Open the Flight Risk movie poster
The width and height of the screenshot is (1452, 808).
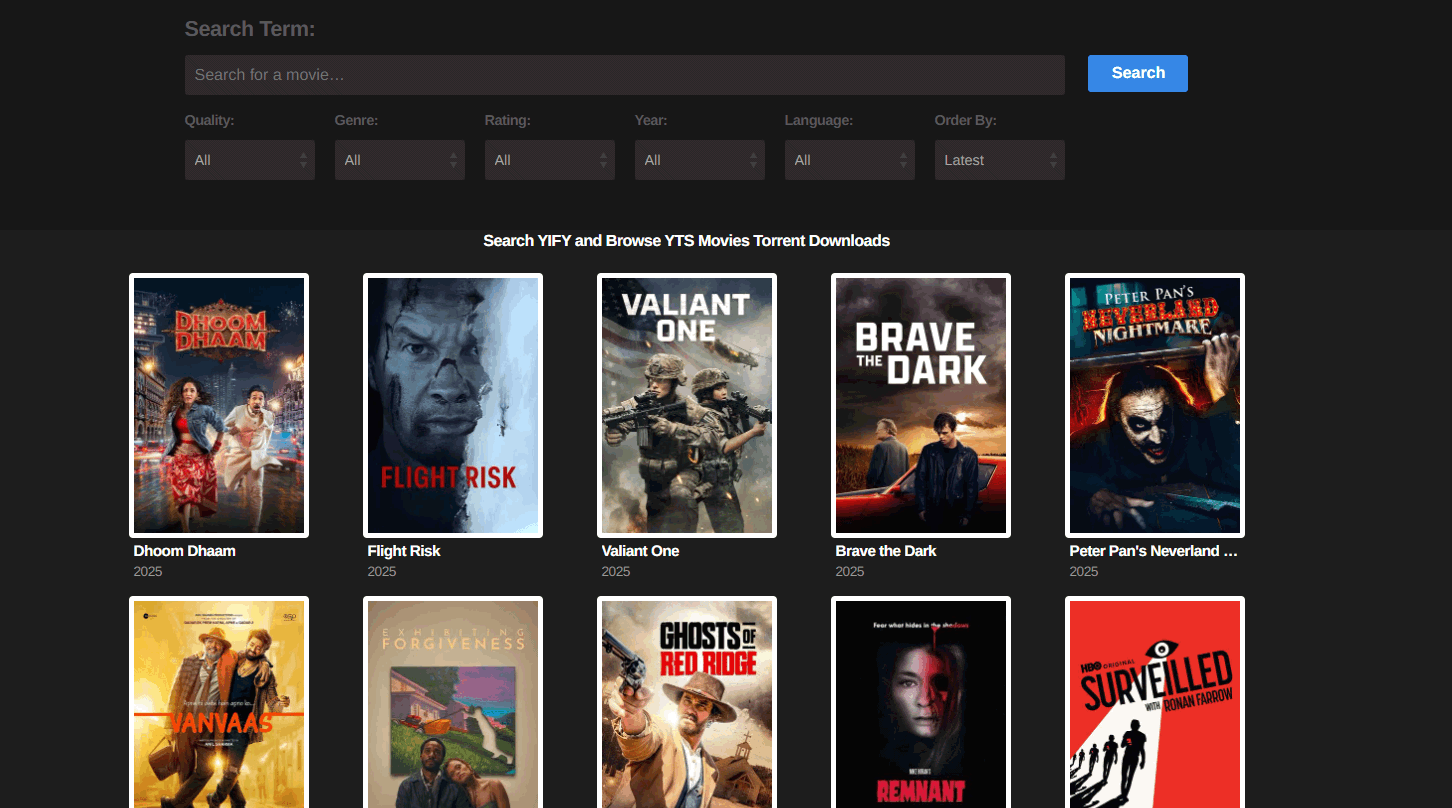pos(453,405)
